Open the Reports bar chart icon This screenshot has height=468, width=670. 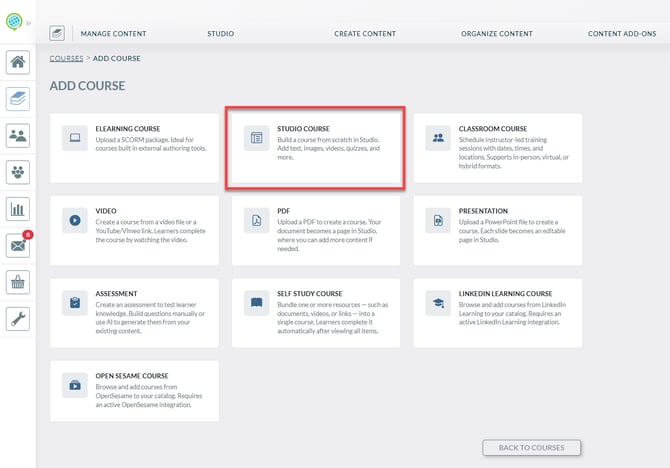click(x=18, y=209)
